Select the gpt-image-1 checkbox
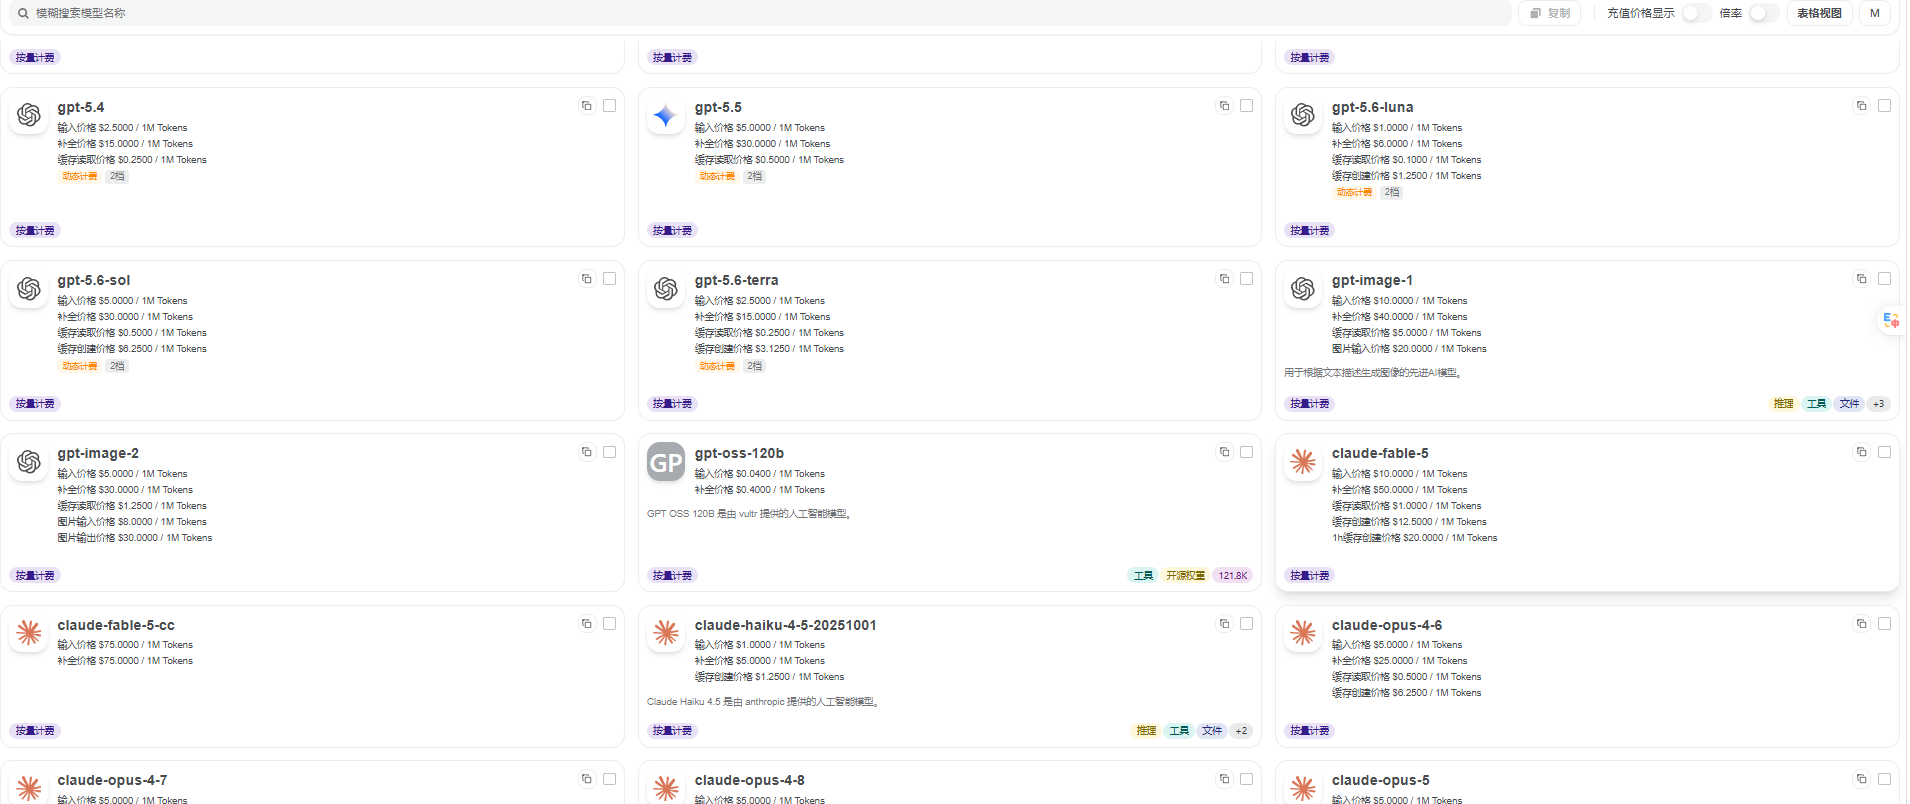 click(1884, 279)
